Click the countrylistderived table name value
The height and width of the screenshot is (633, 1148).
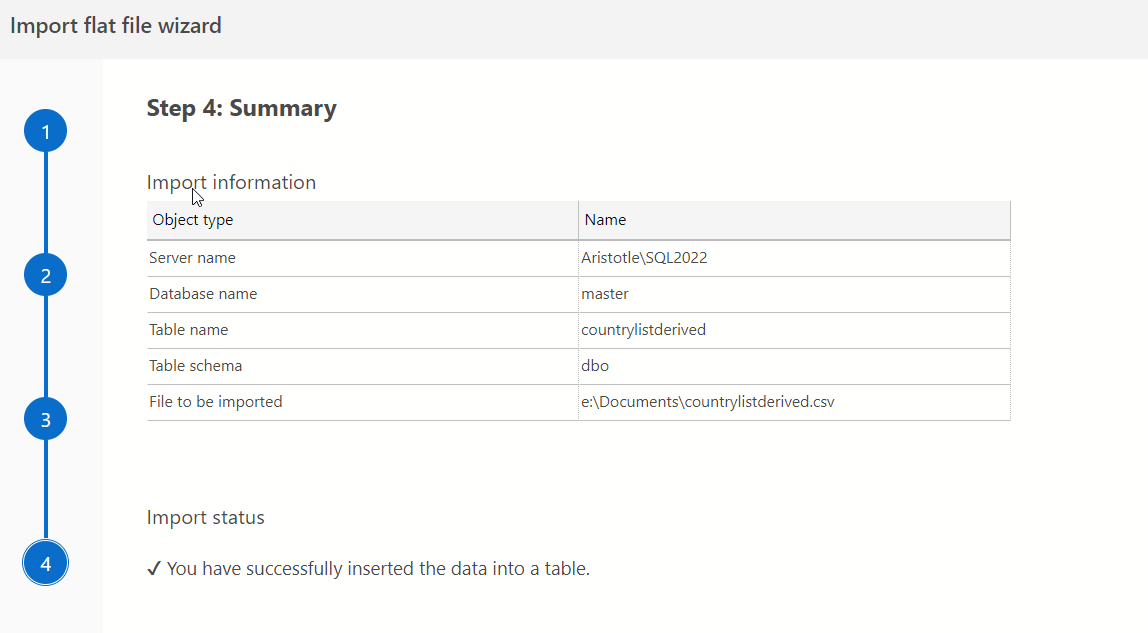click(x=643, y=330)
